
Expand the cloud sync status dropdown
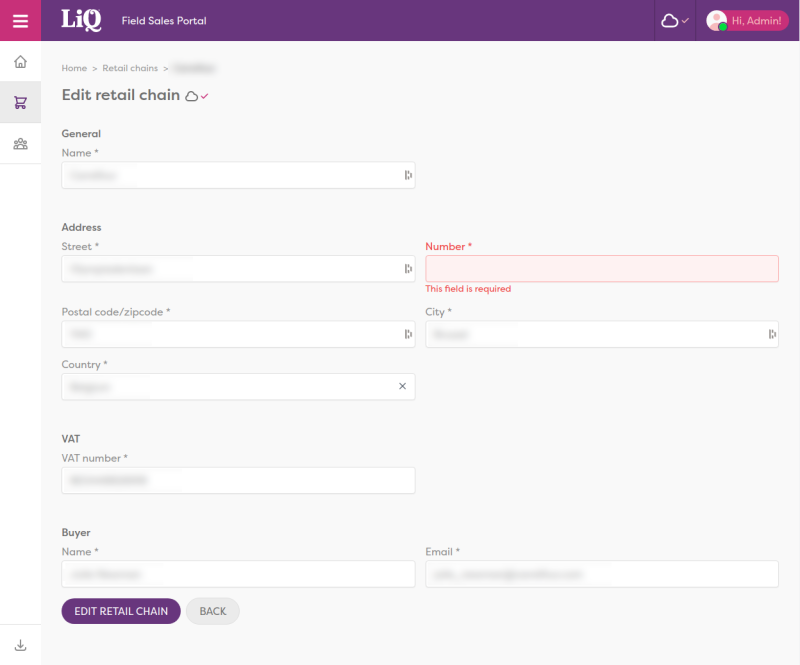(675, 20)
